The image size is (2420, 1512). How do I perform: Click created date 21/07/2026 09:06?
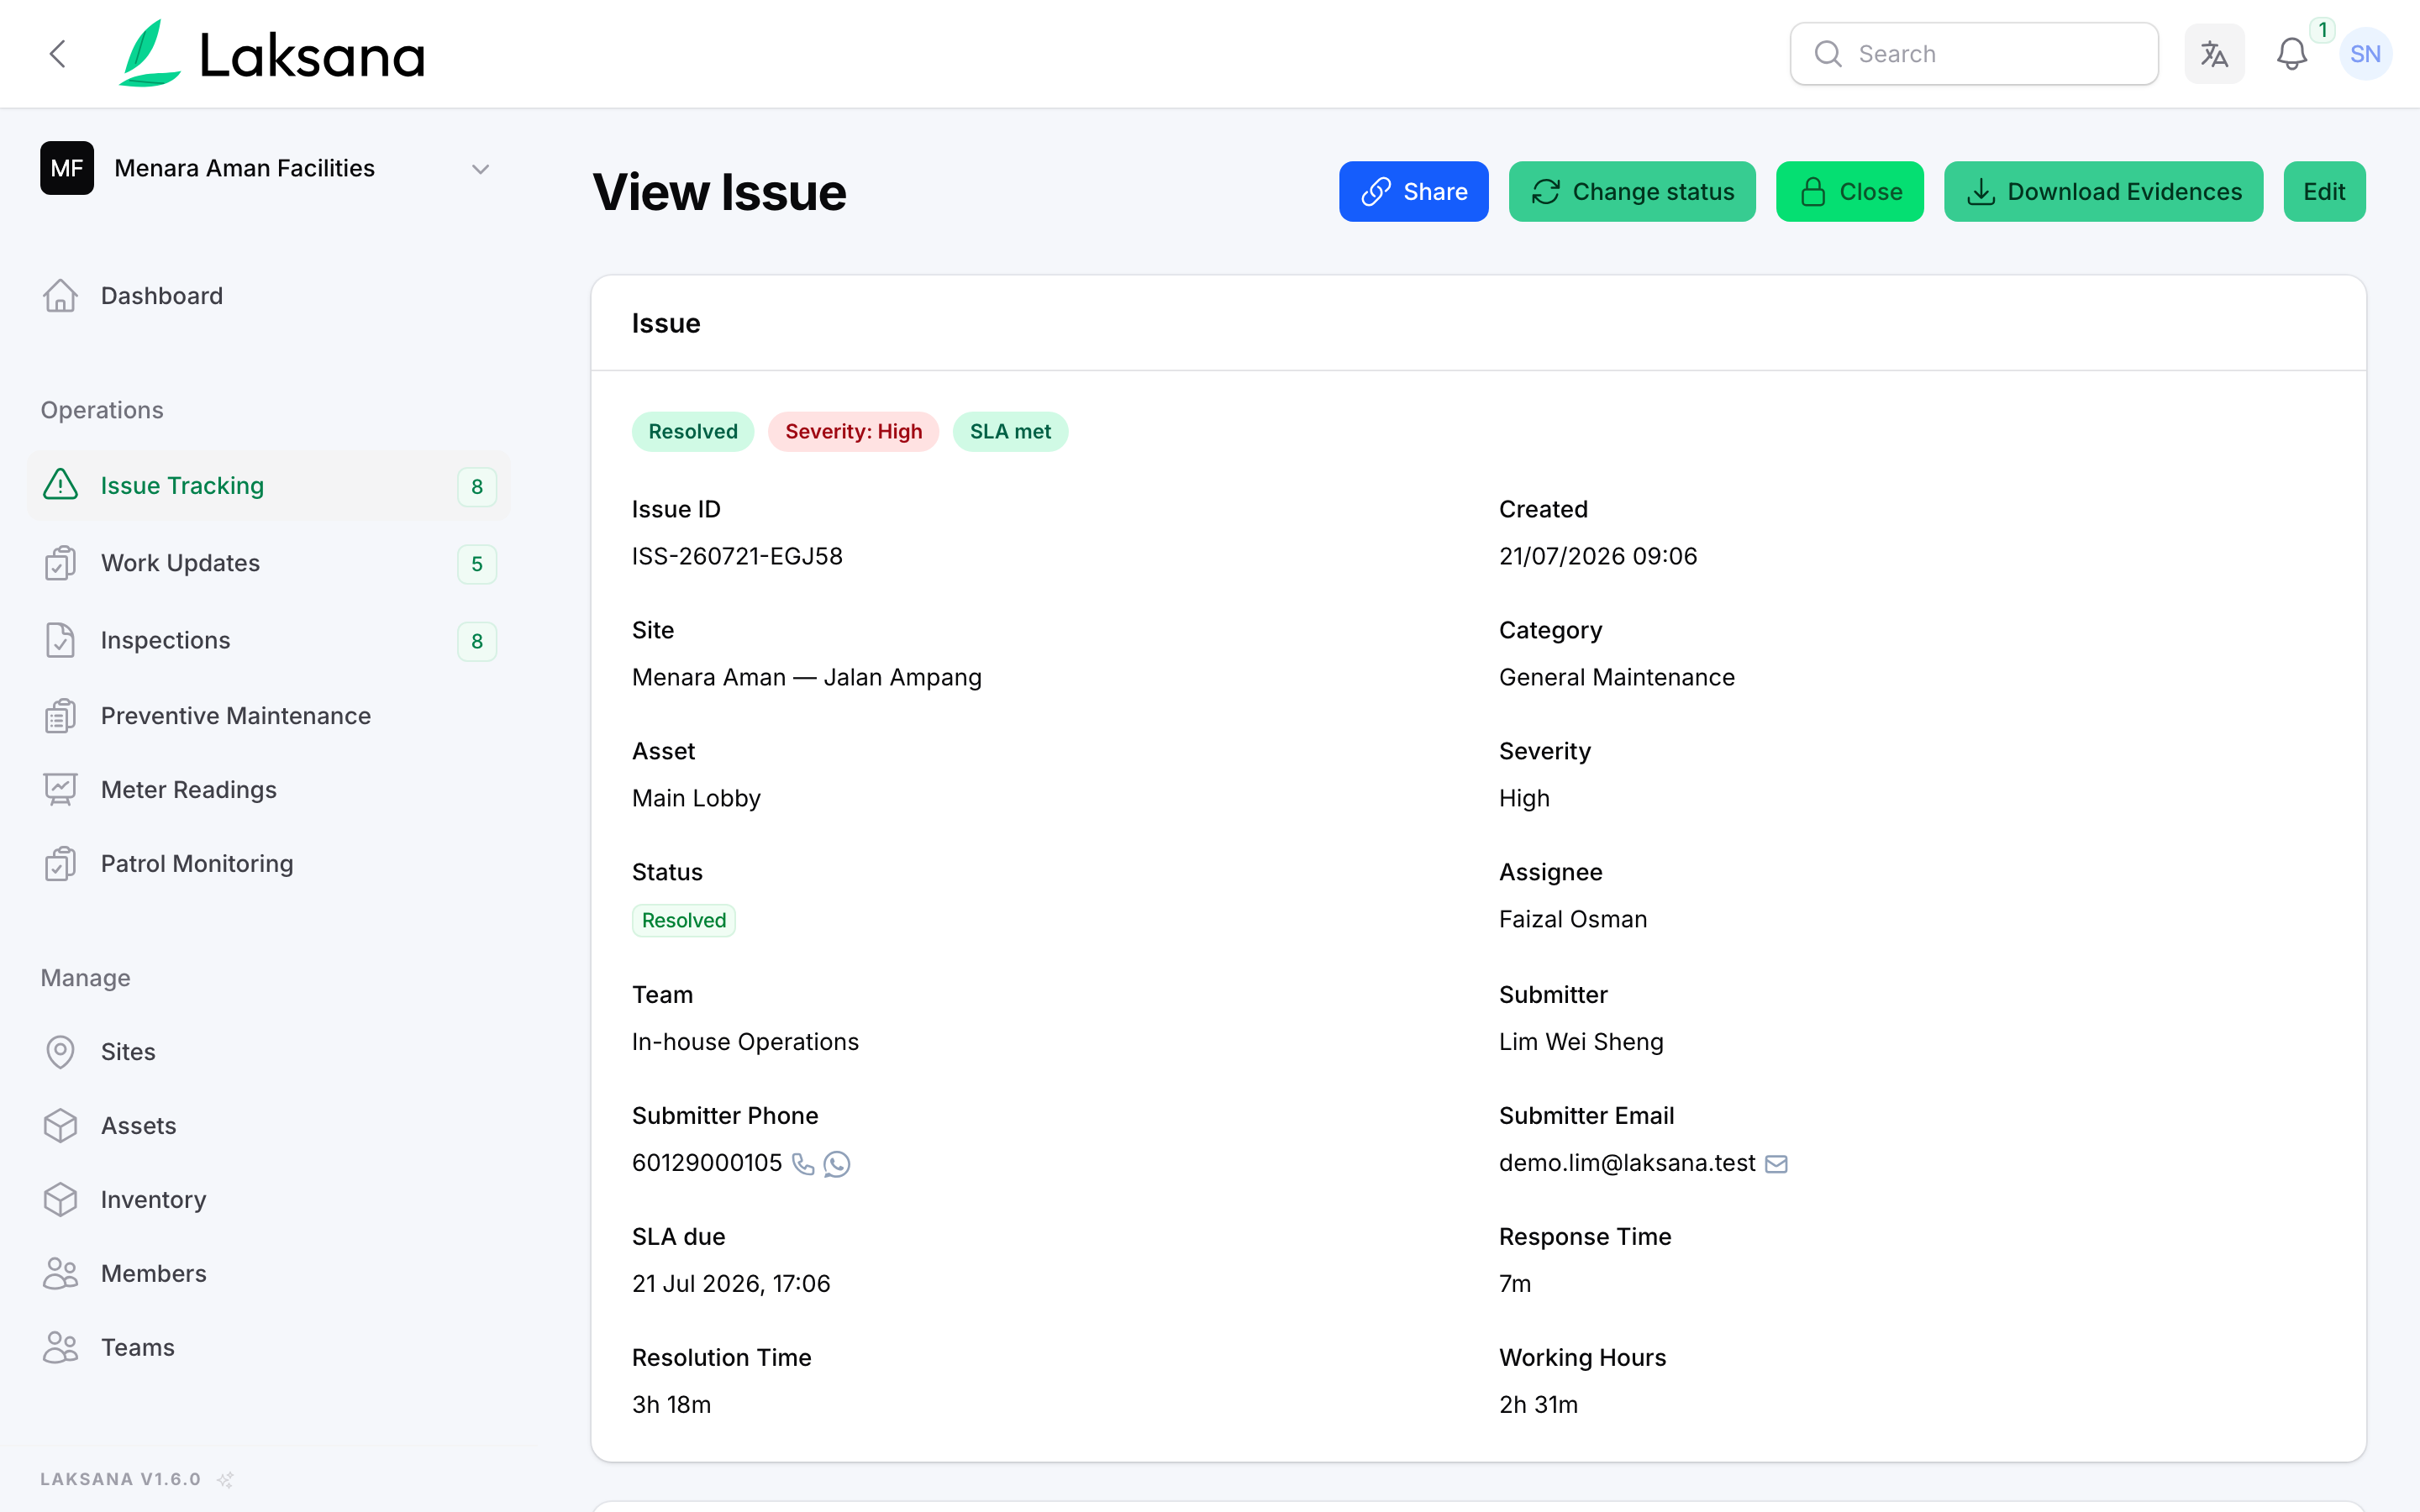(x=1597, y=556)
